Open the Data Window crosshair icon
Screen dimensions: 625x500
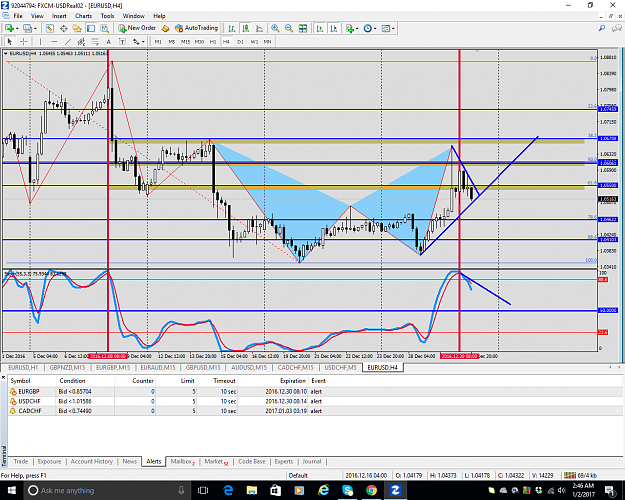[63, 28]
